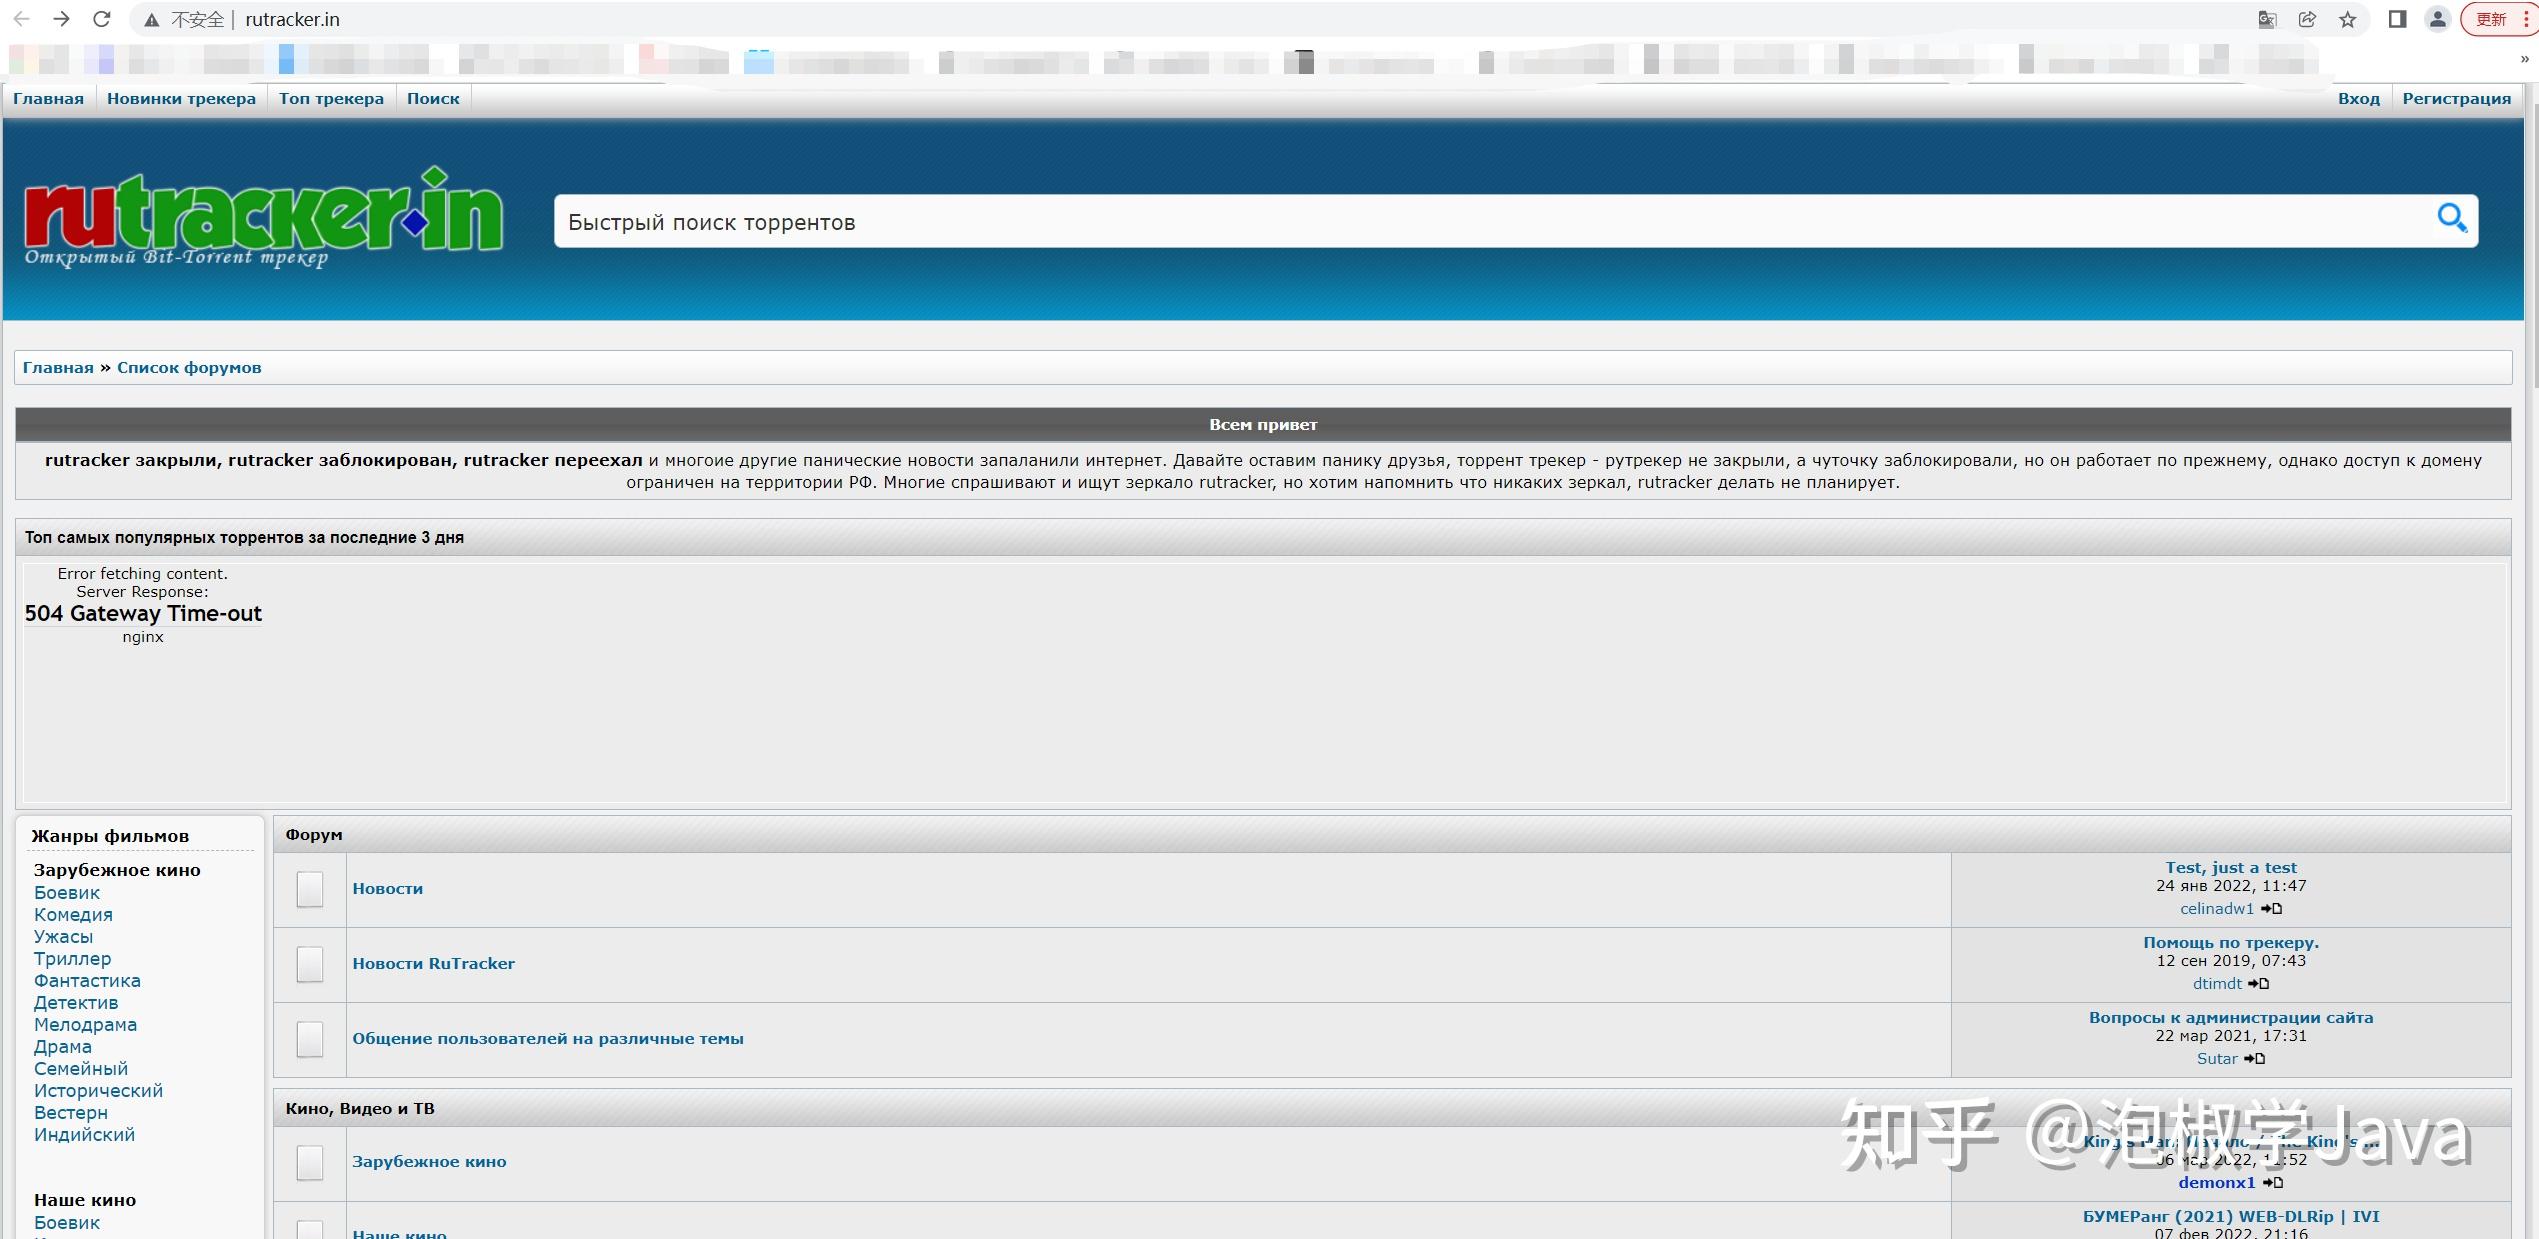The height and width of the screenshot is (1239, 2539).
Task: Open the browser share icon
Action: (2307, 19)
